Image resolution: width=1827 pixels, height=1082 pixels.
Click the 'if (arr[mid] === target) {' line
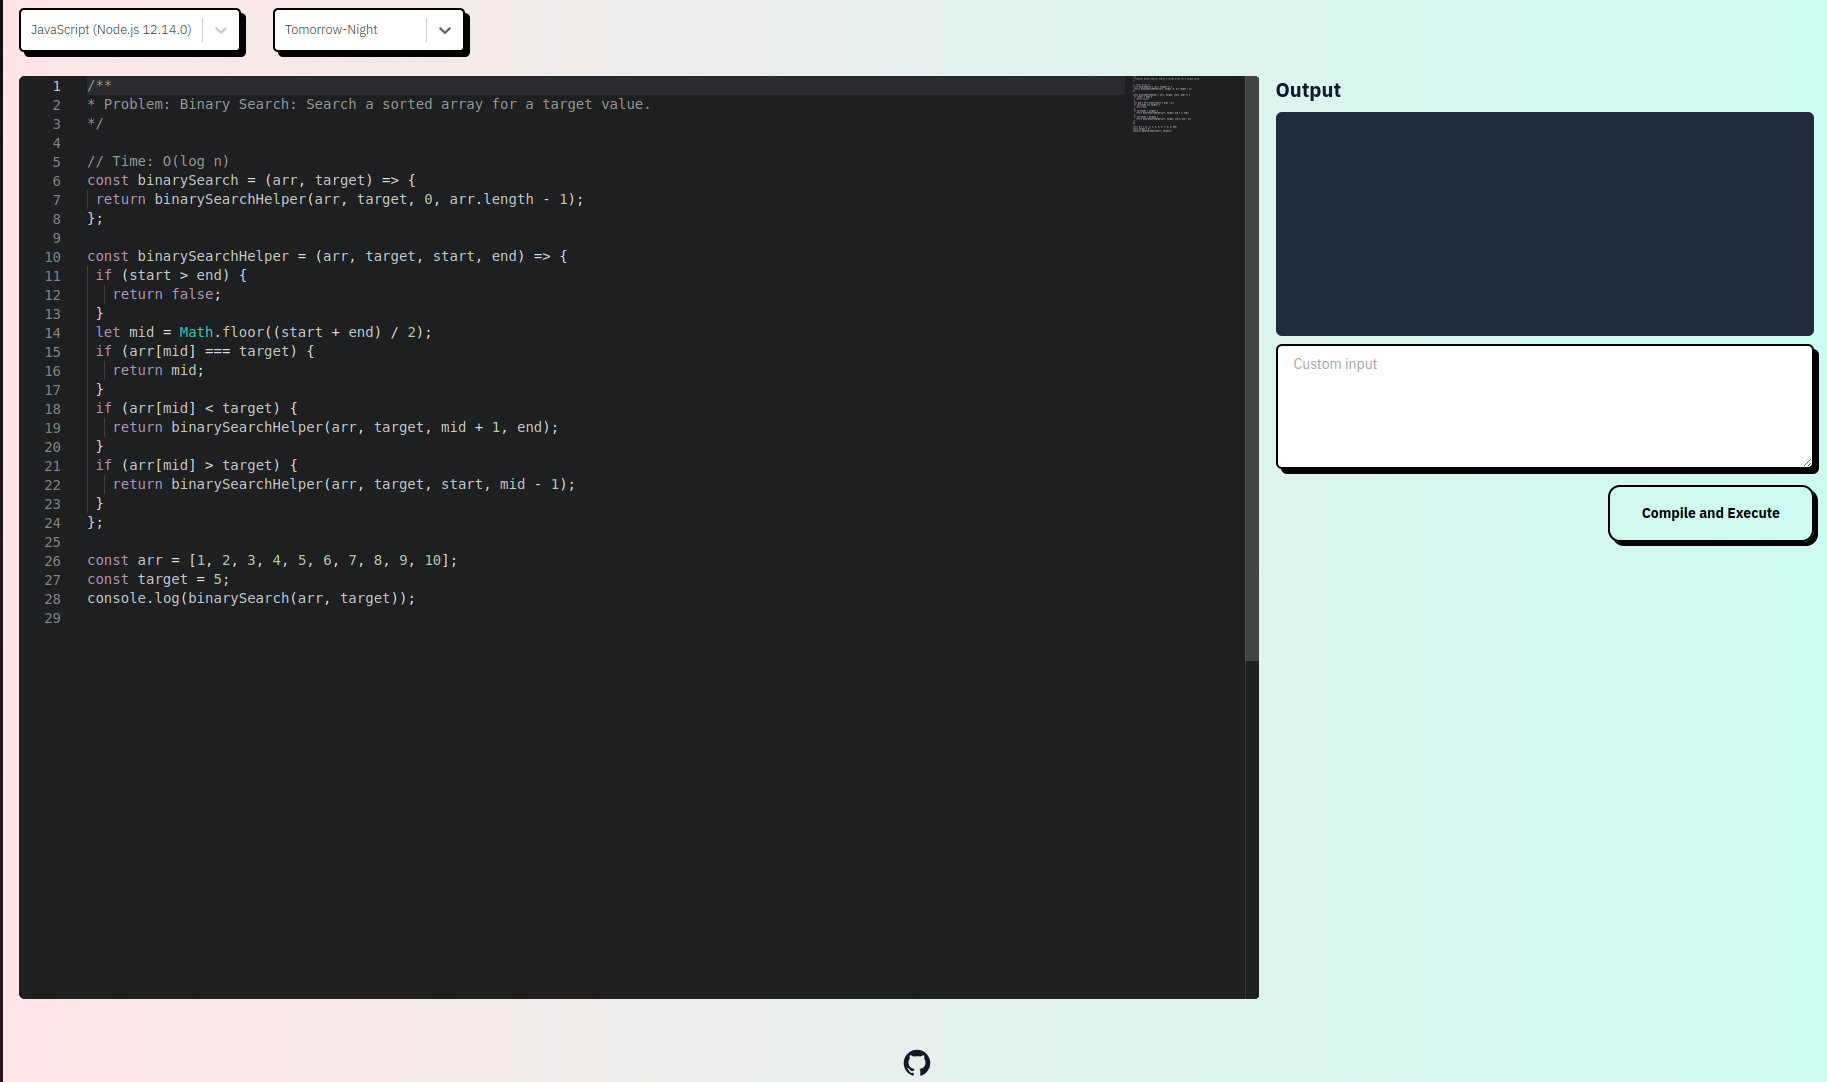pyautogui.click(x=205, y=351)
